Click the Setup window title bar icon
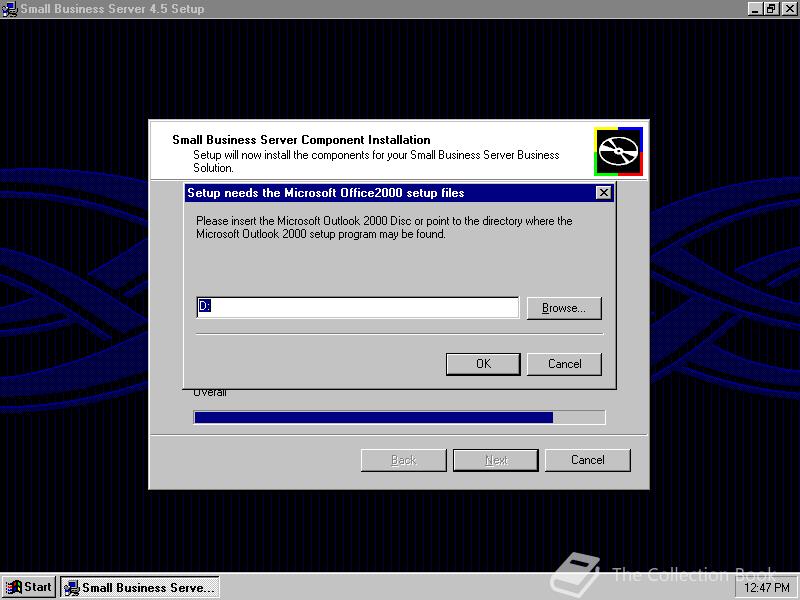The height and width of the screenshot is (600, 800). (9, 9)
